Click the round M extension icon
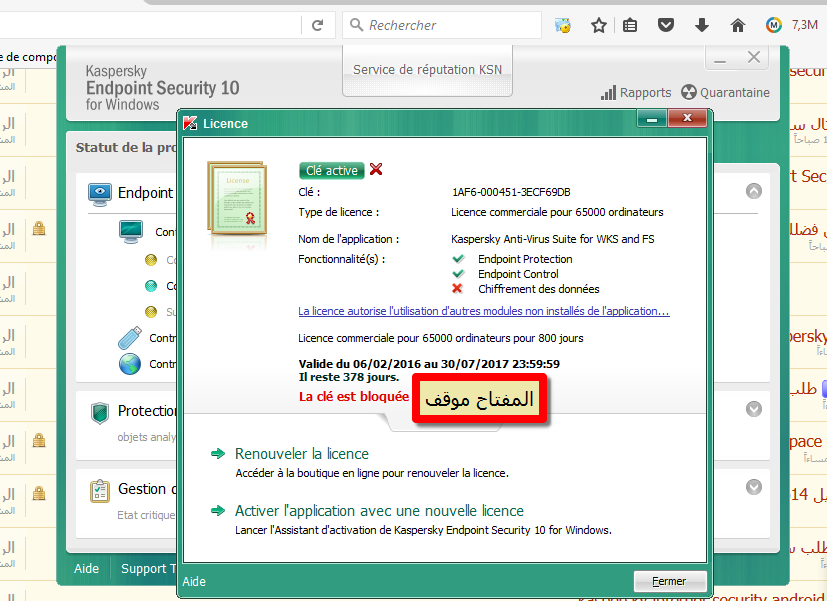This screenshot has width=827, height=601. 773,25
